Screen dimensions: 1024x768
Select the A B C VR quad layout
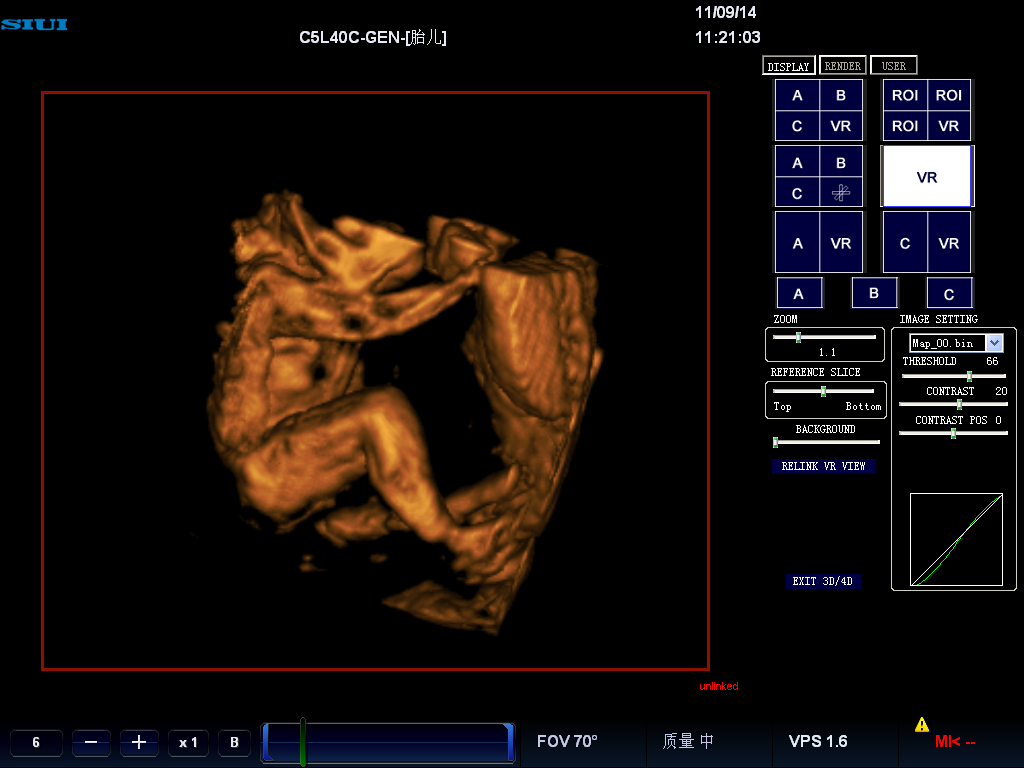point(819,110)
